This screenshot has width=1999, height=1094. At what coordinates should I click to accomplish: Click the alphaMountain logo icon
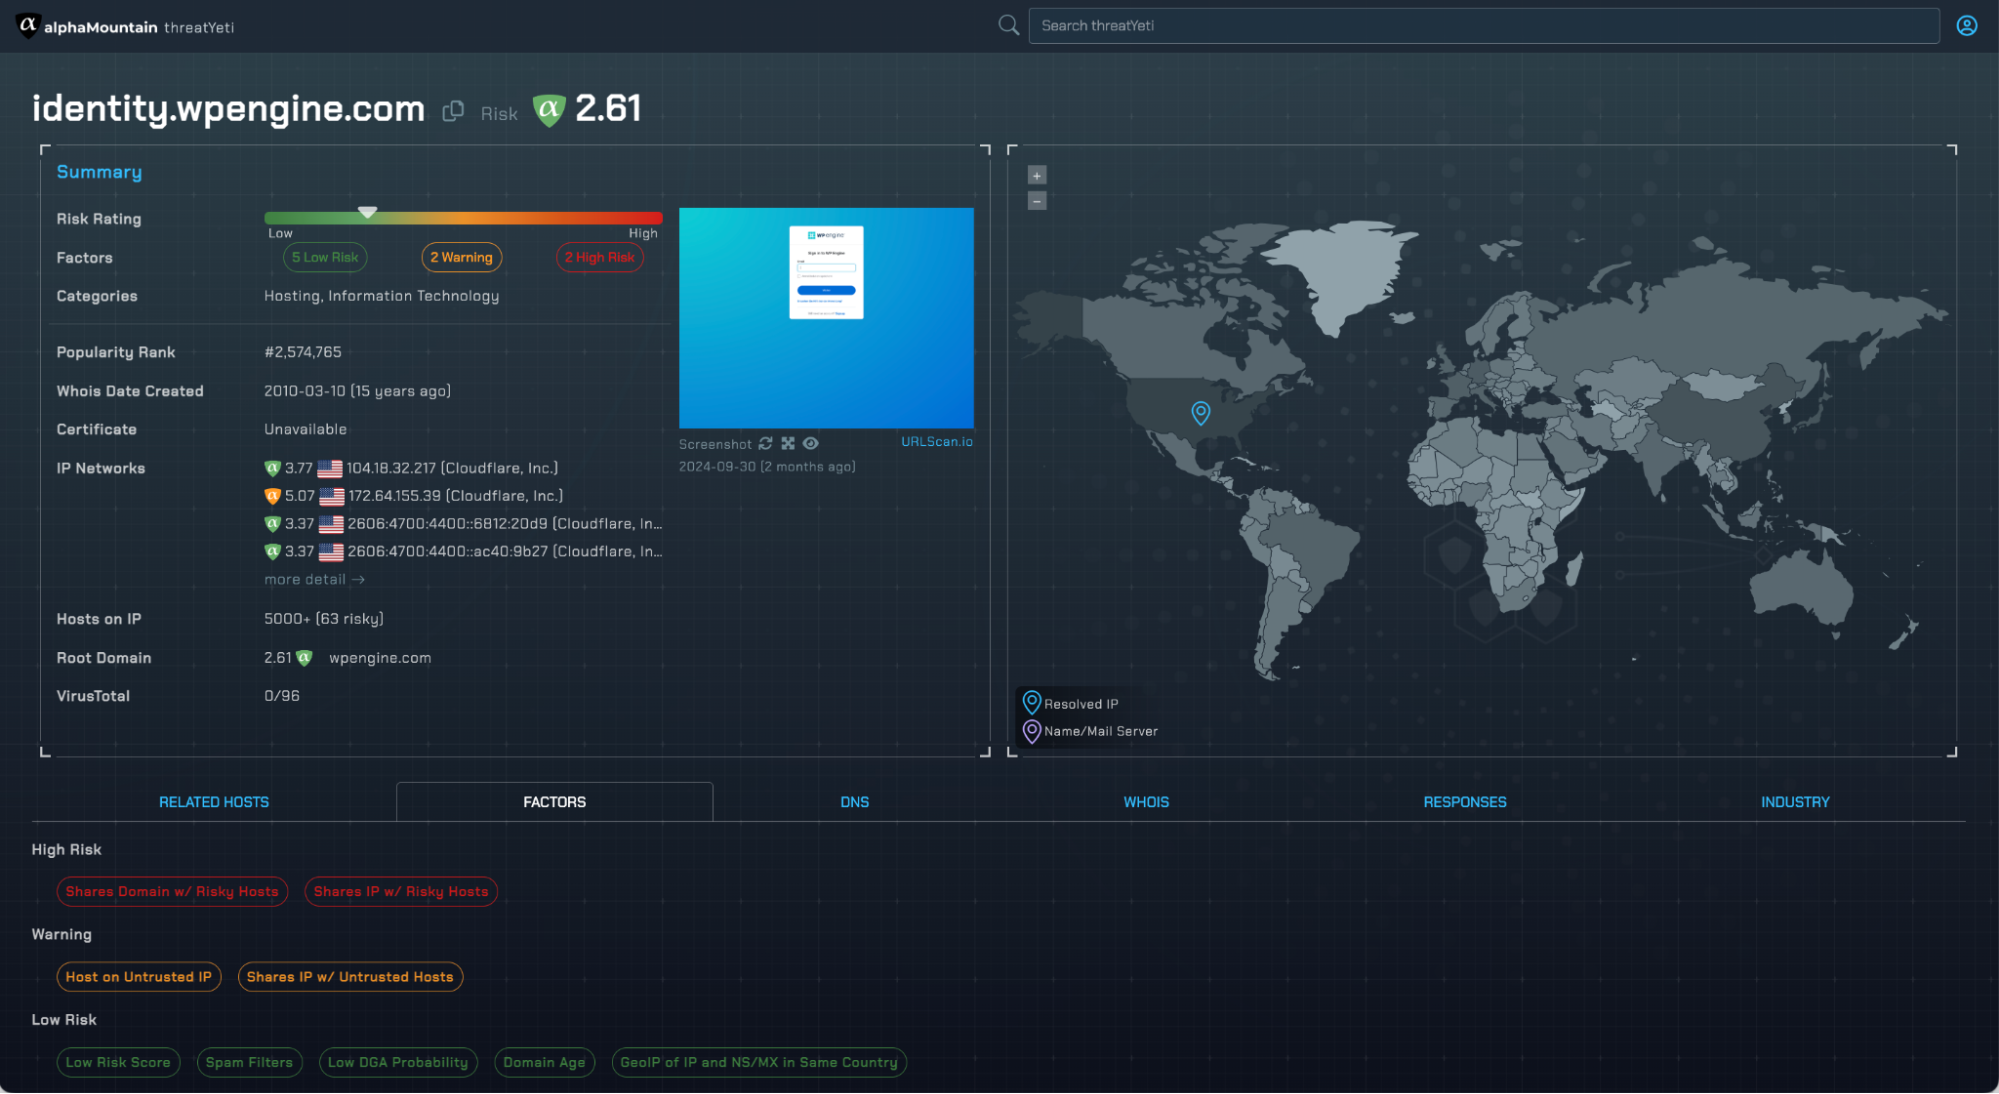tap(28, 25)
